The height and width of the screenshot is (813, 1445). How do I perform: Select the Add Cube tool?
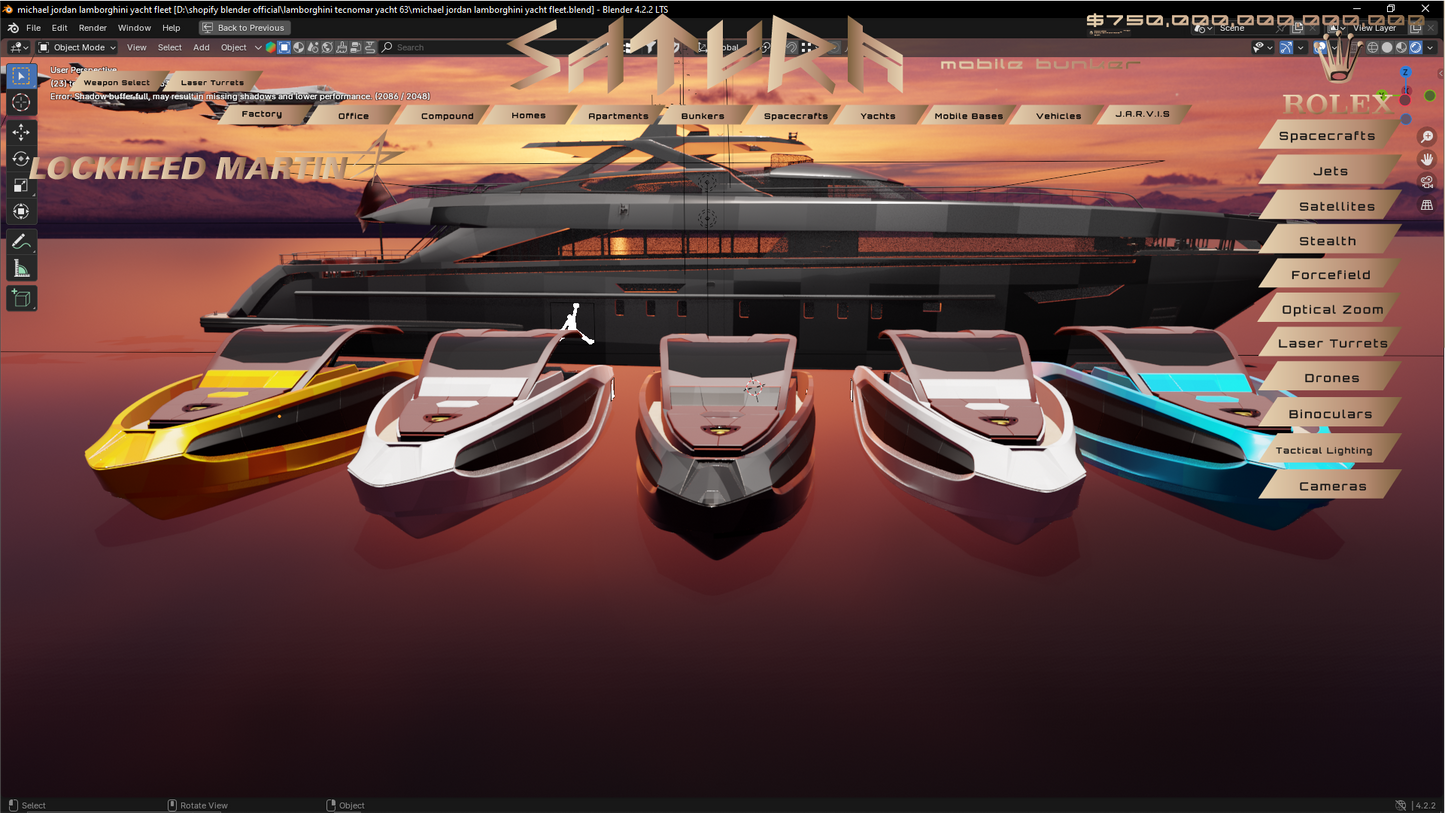[x=21, y=298]
